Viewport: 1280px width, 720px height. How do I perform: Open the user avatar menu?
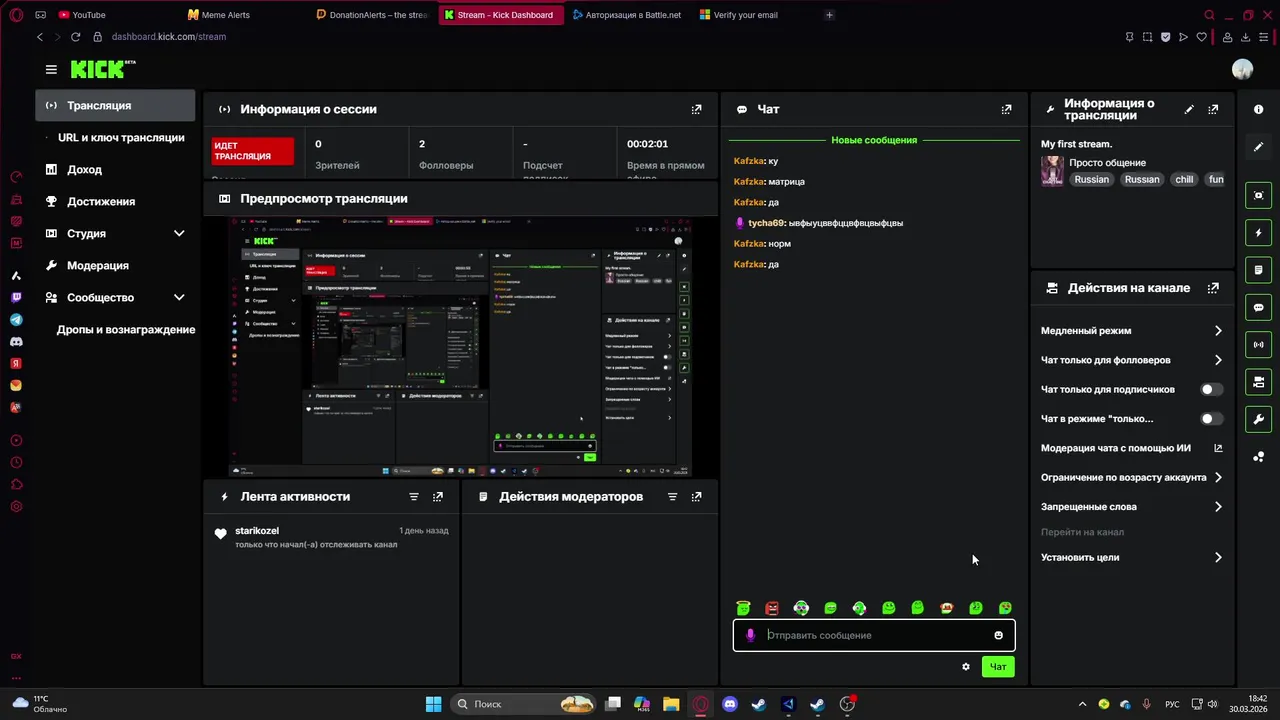click(1242, 69)
